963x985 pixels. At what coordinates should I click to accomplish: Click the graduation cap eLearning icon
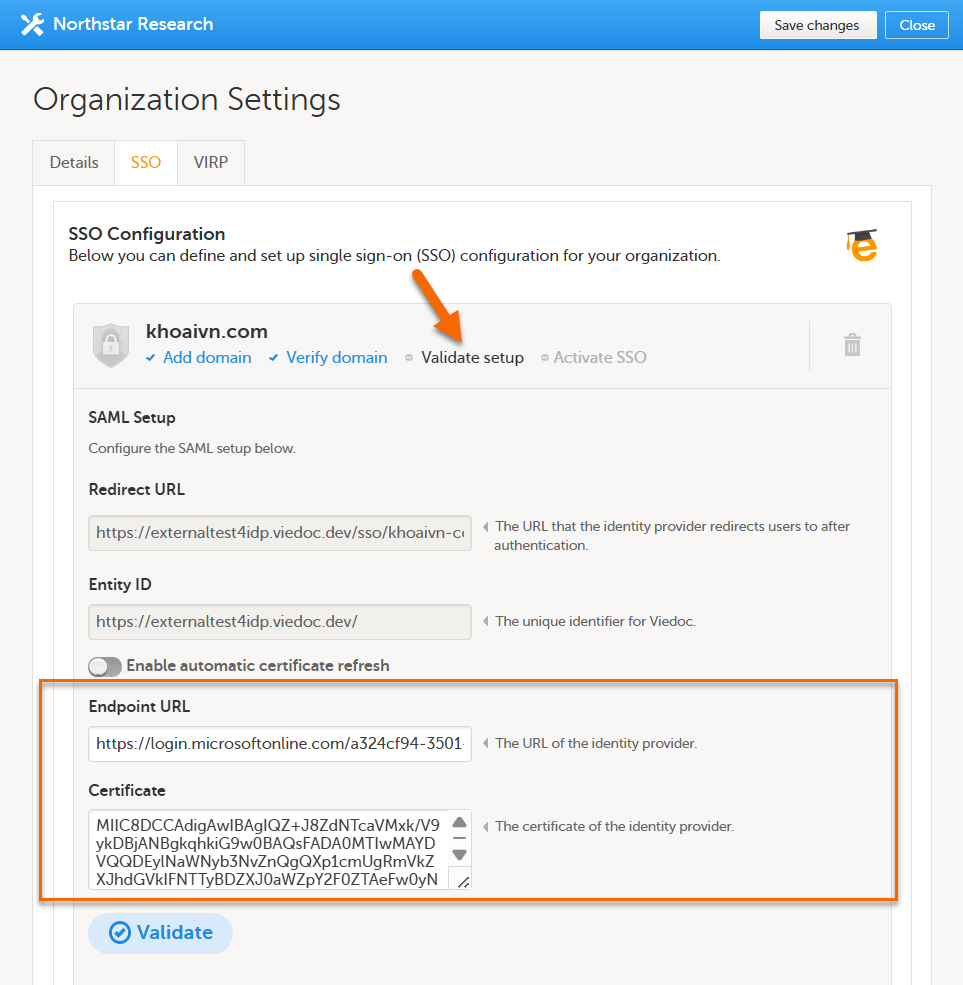(x=861, y=245)
